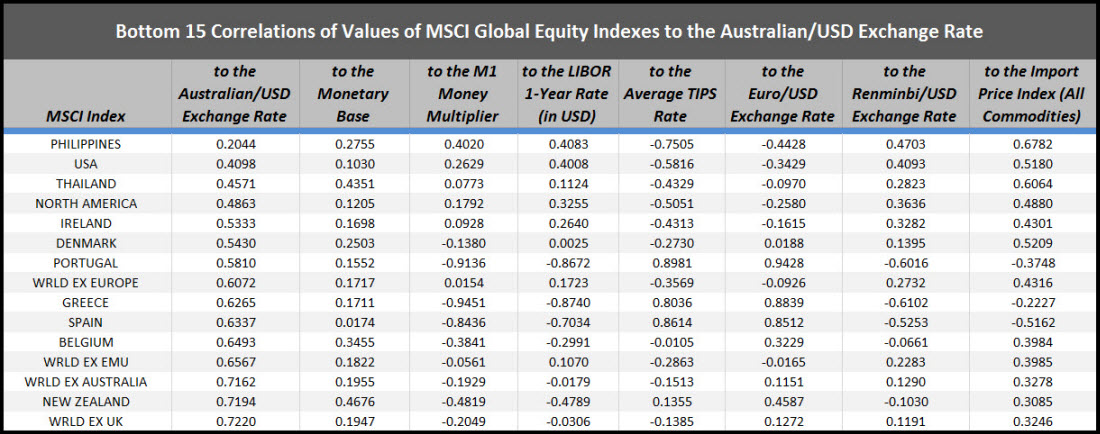The image size is (1100, 434).
Task: Click the DENMARK row label
Action: coord(86,243)
